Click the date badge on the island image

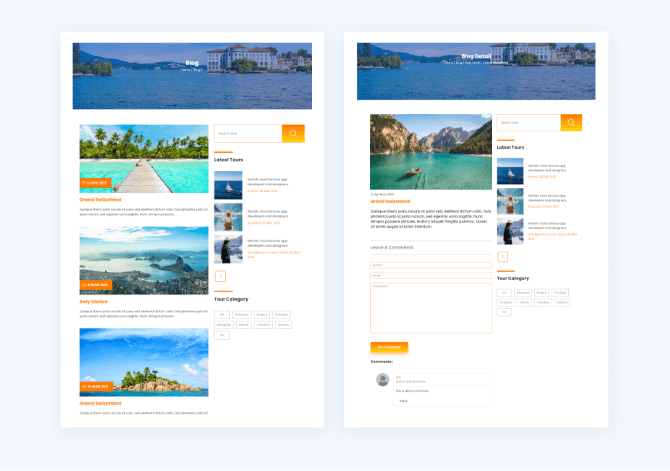point(97,386)
